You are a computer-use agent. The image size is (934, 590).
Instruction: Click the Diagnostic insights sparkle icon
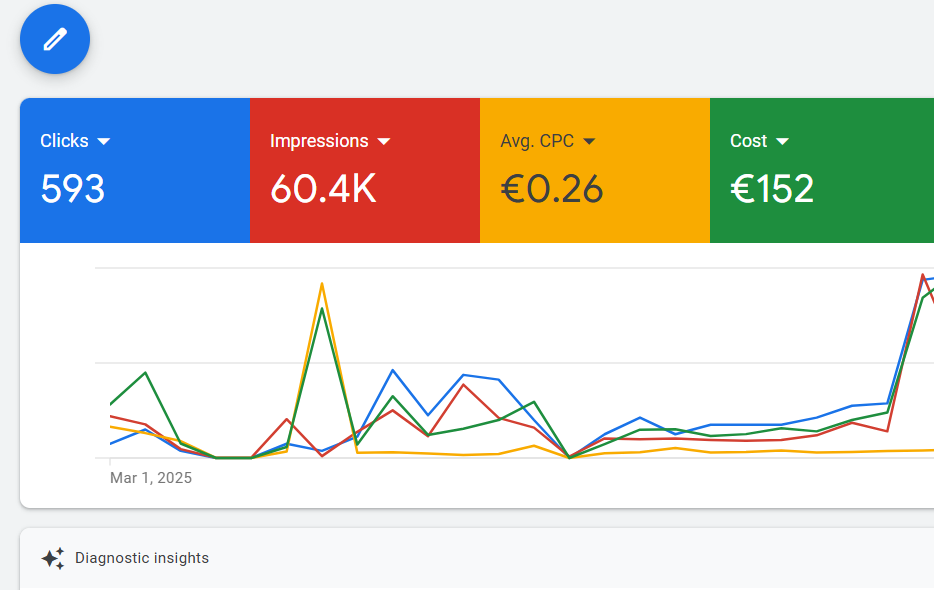[53, 558]
